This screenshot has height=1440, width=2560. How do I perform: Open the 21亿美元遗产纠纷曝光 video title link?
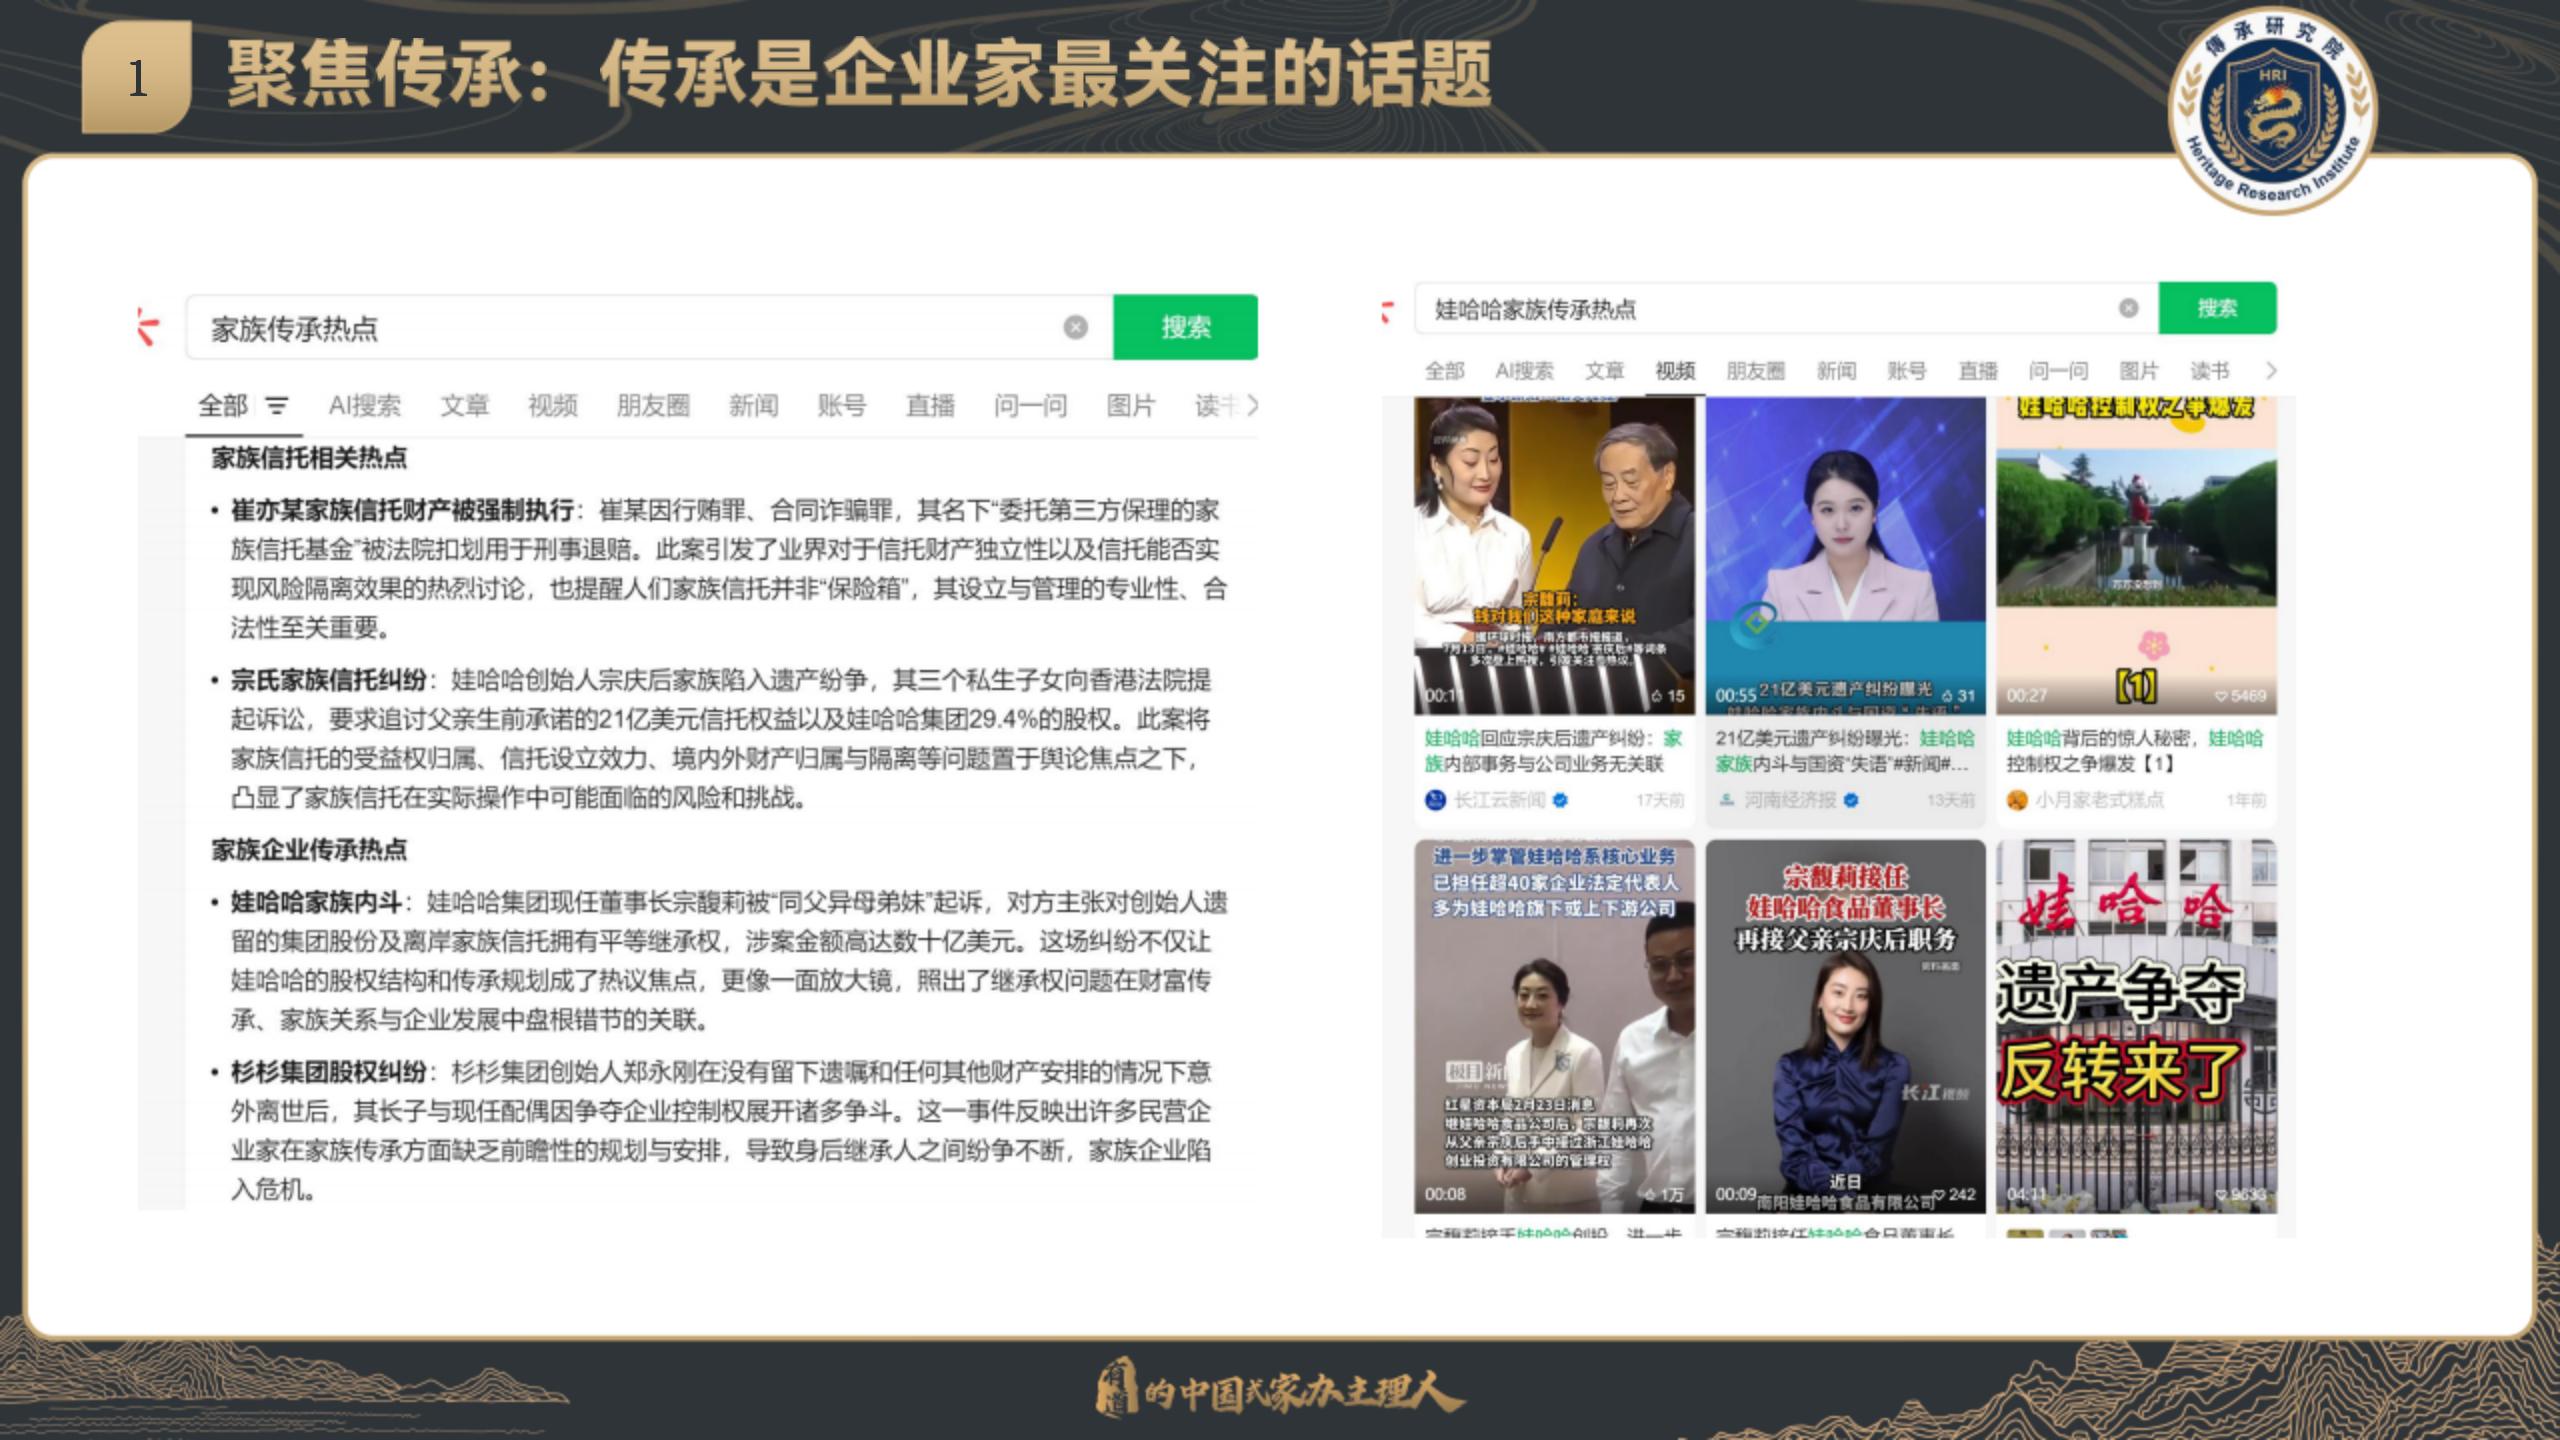tap(1844, 751)
